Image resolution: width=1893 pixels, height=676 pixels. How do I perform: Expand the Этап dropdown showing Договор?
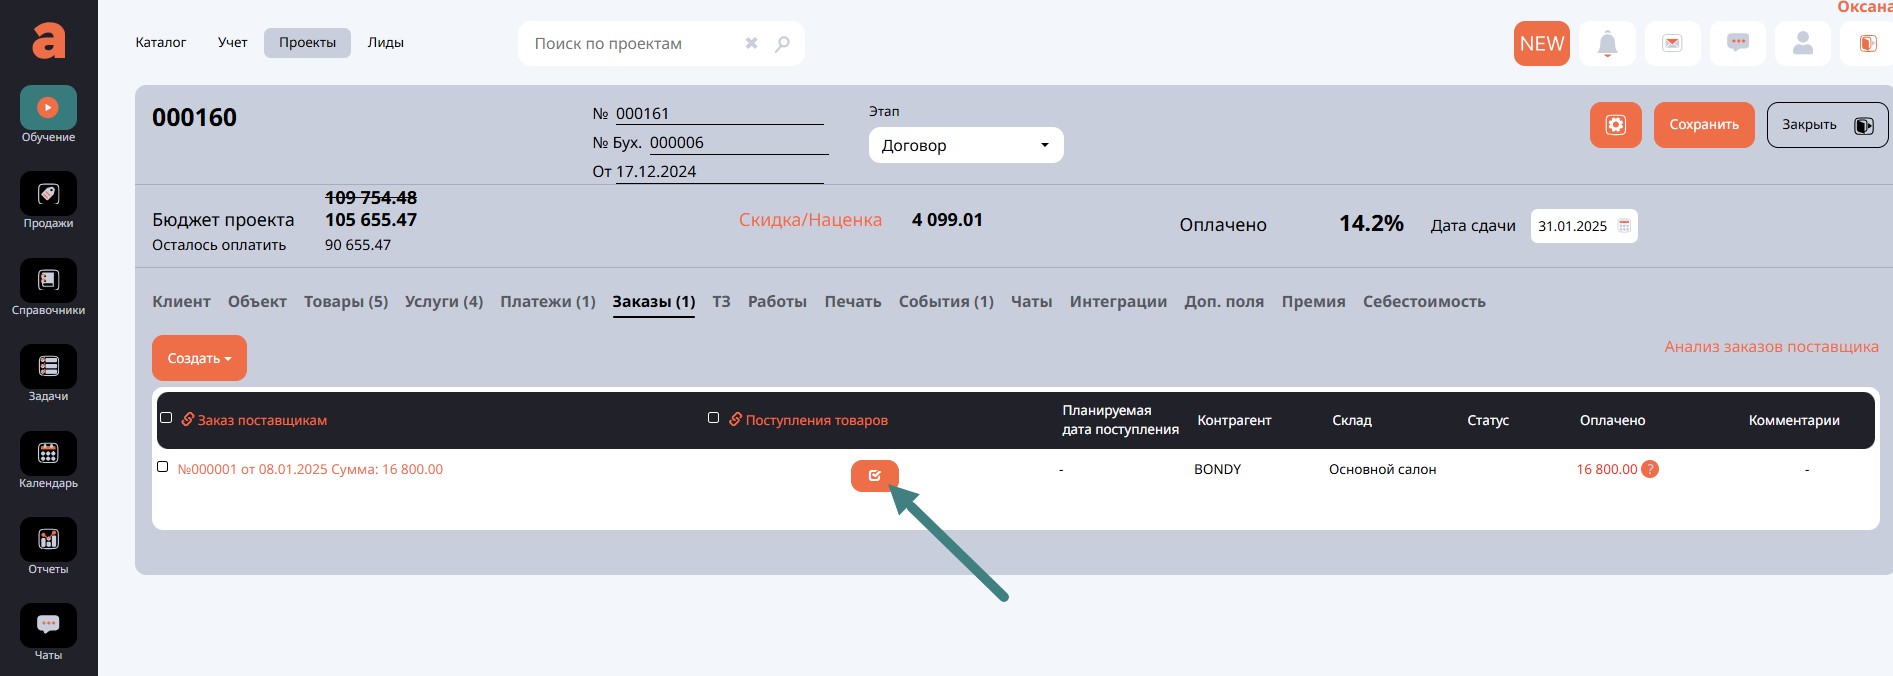pos(965,145)
